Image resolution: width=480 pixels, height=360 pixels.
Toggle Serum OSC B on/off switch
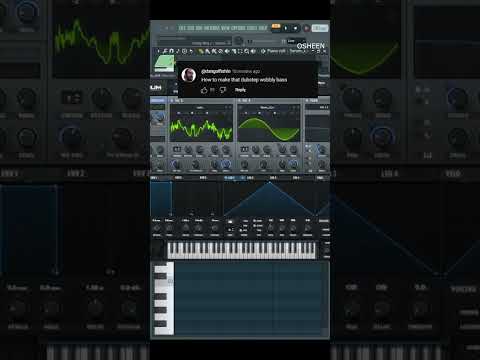click(x=239, y=100)
